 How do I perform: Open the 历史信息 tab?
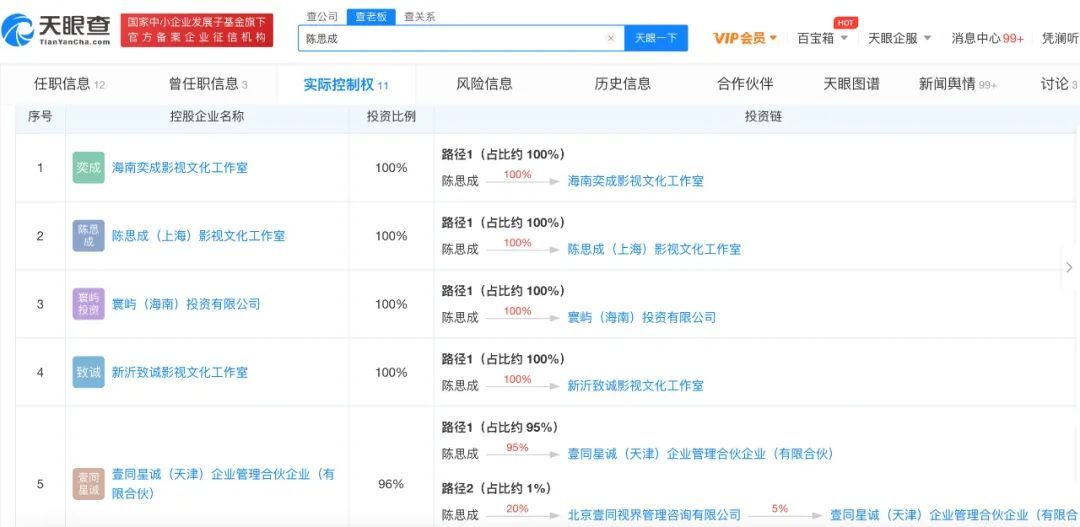[x=623, y=84]
